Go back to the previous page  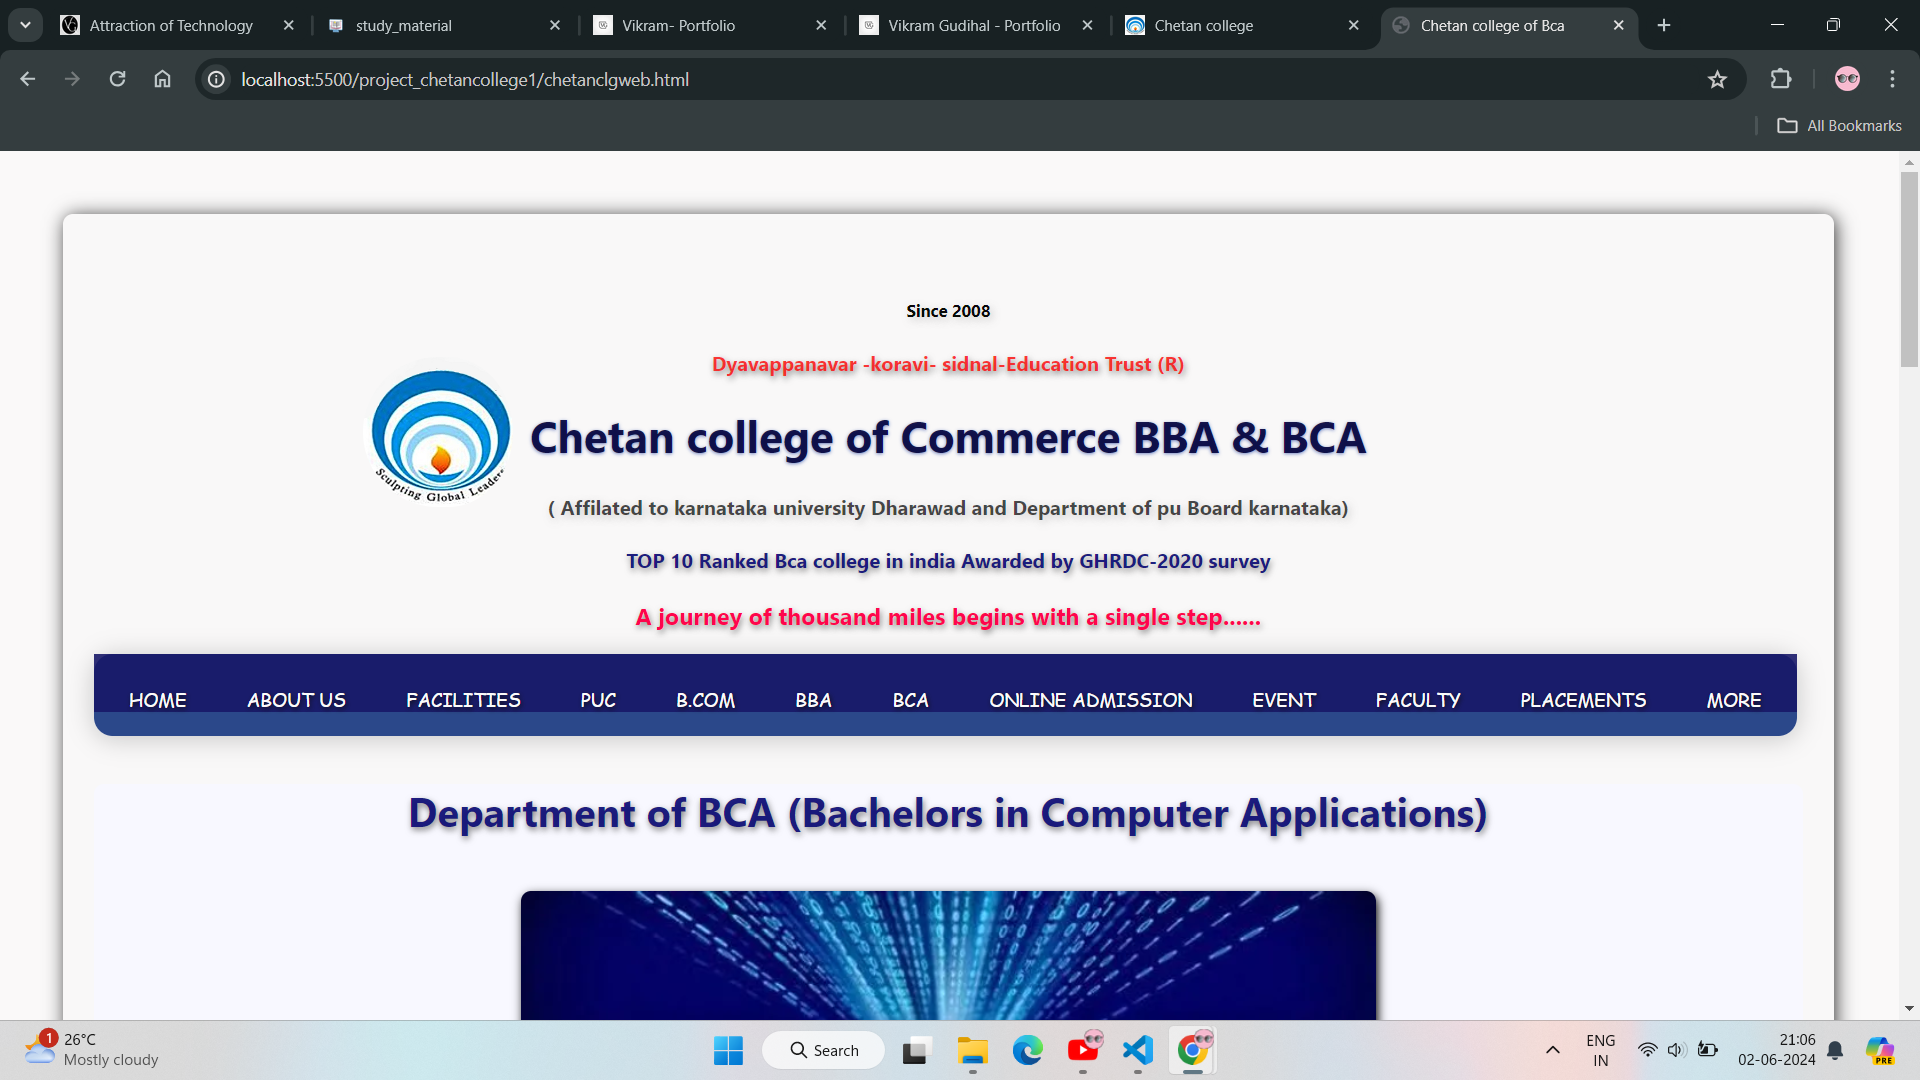point(27,79)
